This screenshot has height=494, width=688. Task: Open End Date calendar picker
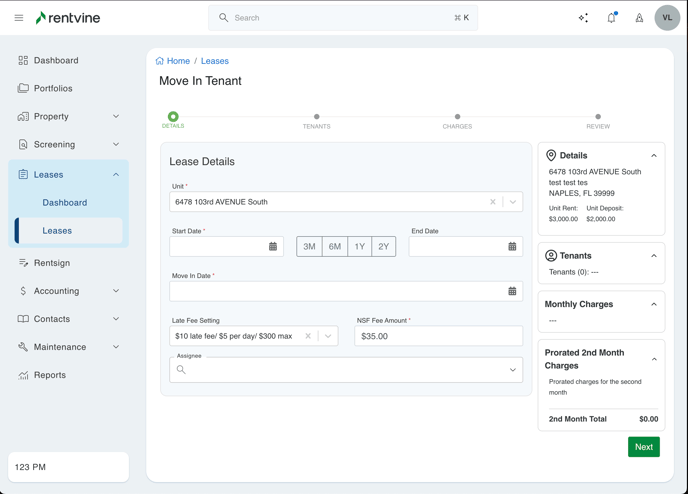click(x=512, y=246)
